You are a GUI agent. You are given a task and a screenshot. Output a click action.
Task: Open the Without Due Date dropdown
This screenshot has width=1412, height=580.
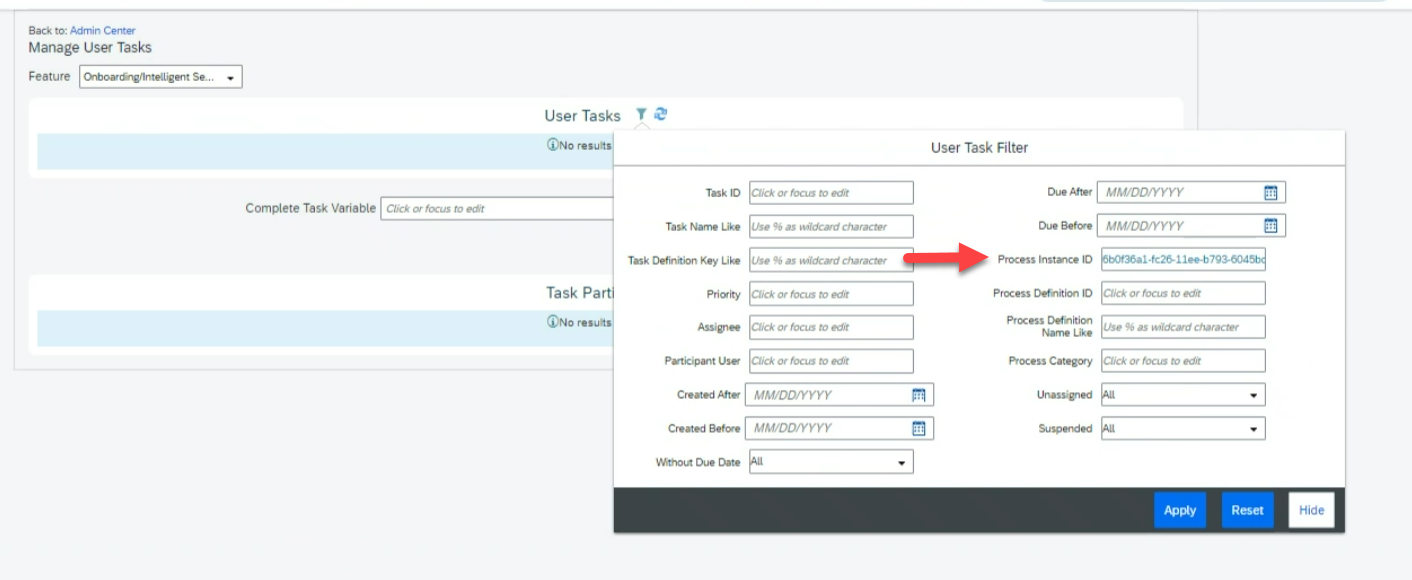coord(831,462)
